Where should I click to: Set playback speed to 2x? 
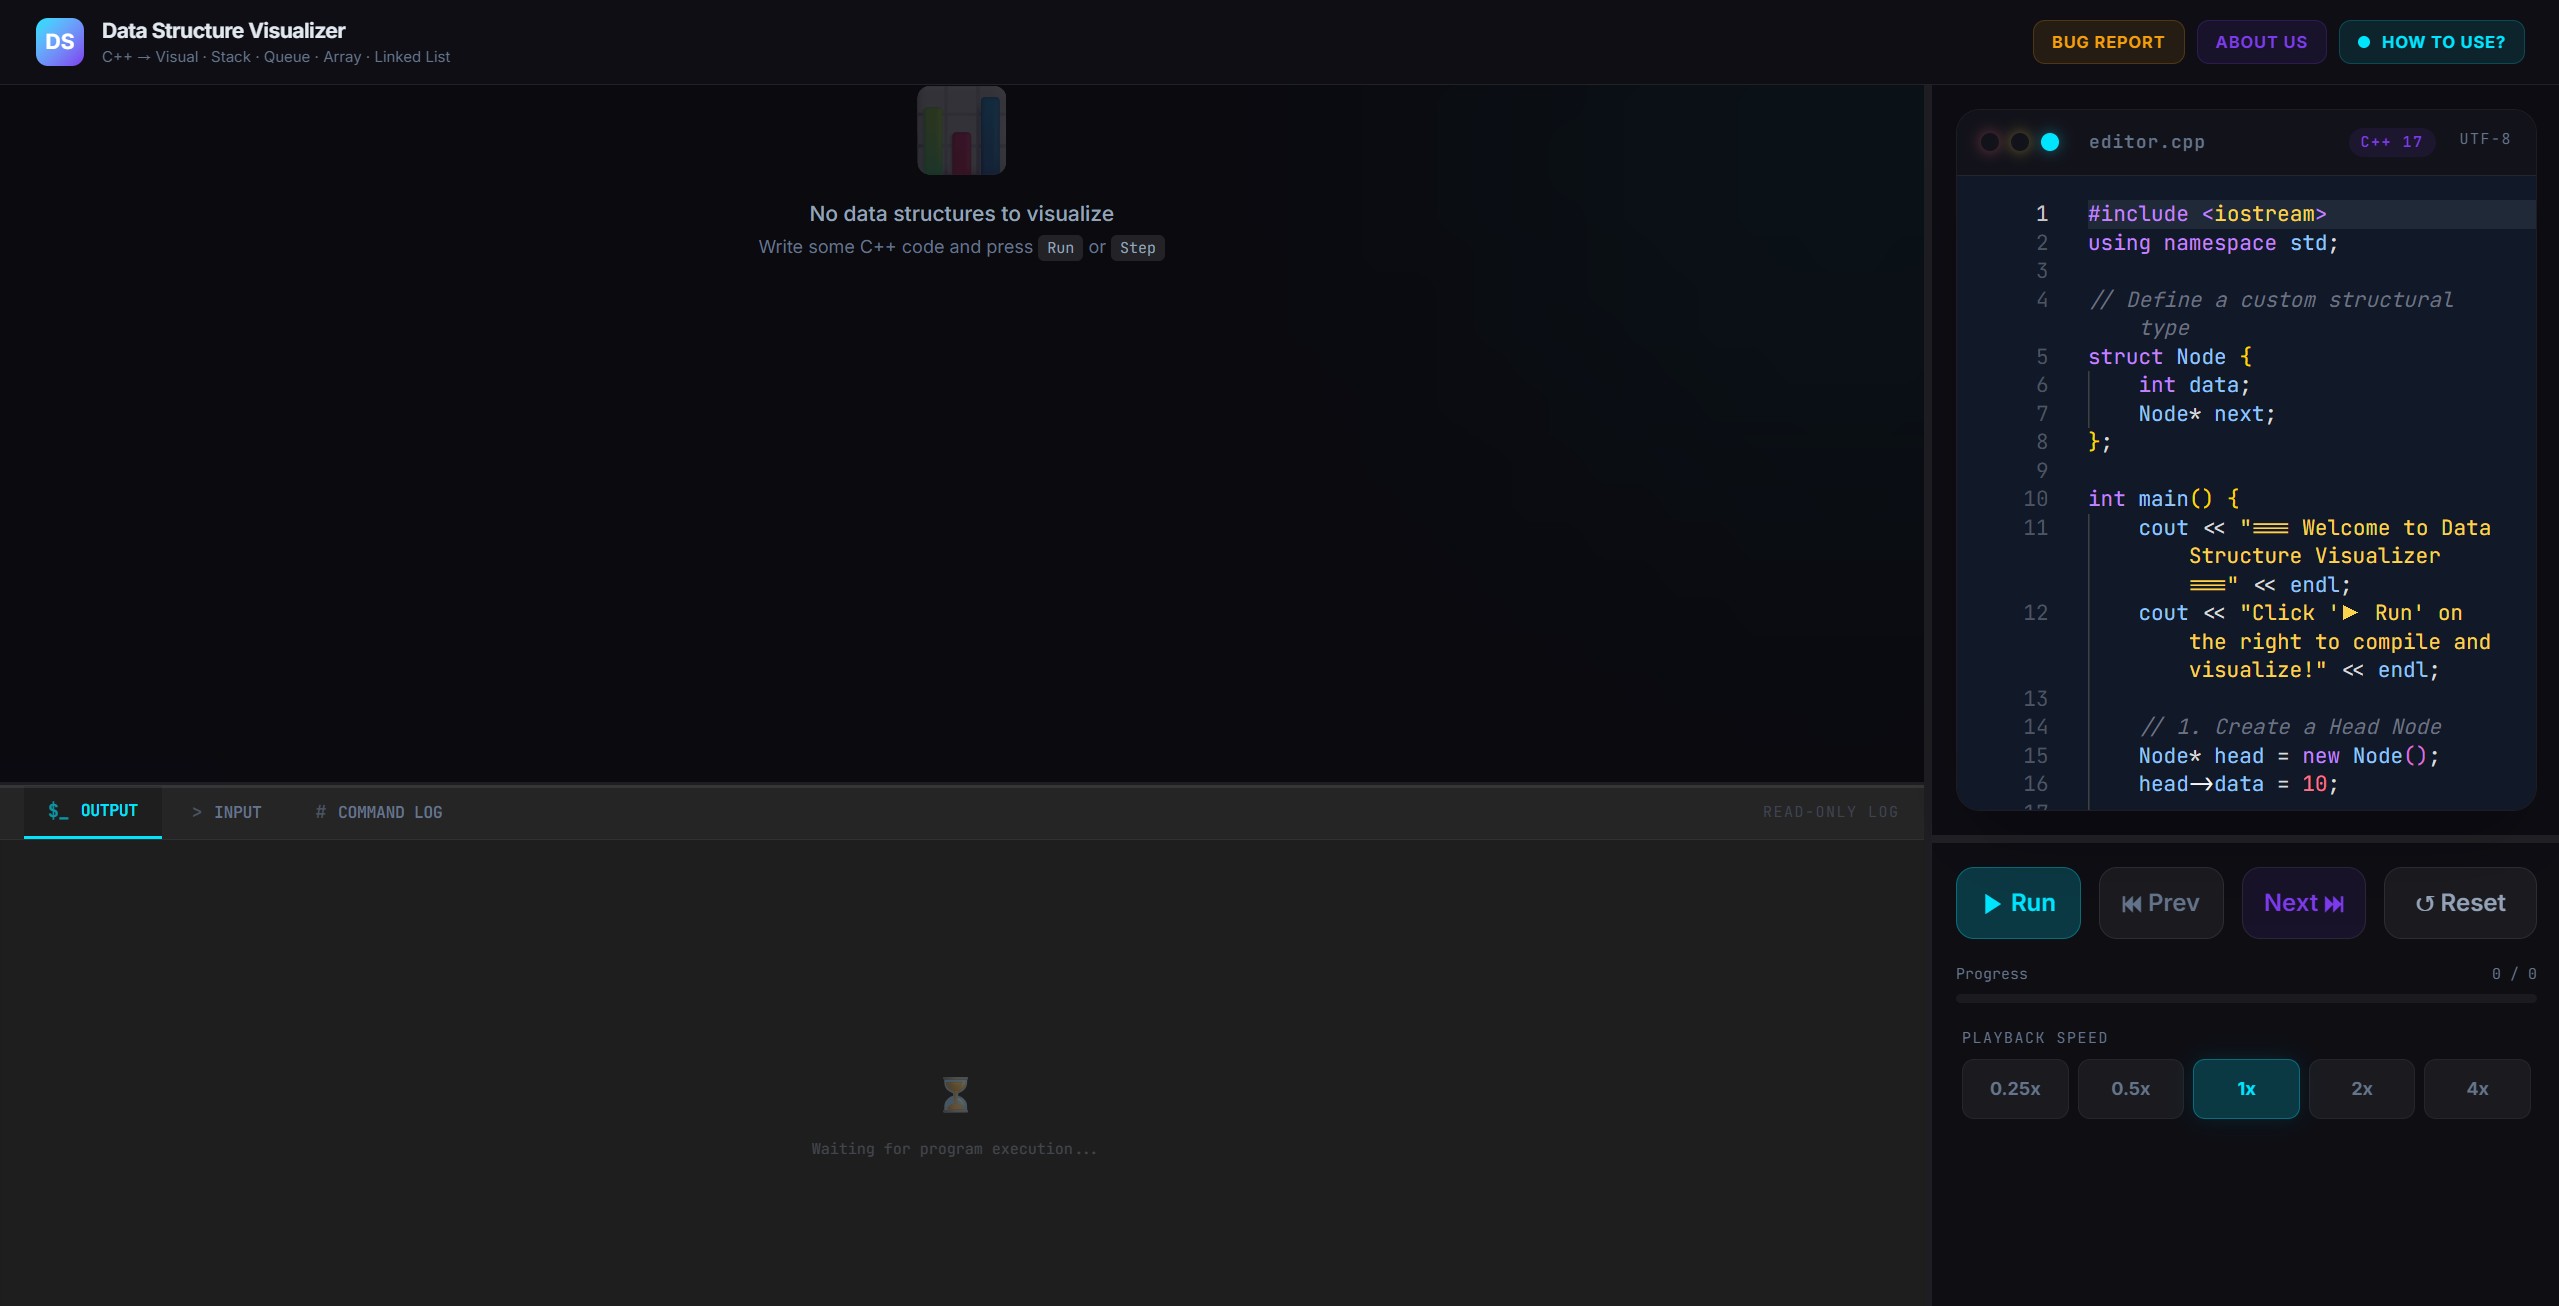[2362, 1088]
